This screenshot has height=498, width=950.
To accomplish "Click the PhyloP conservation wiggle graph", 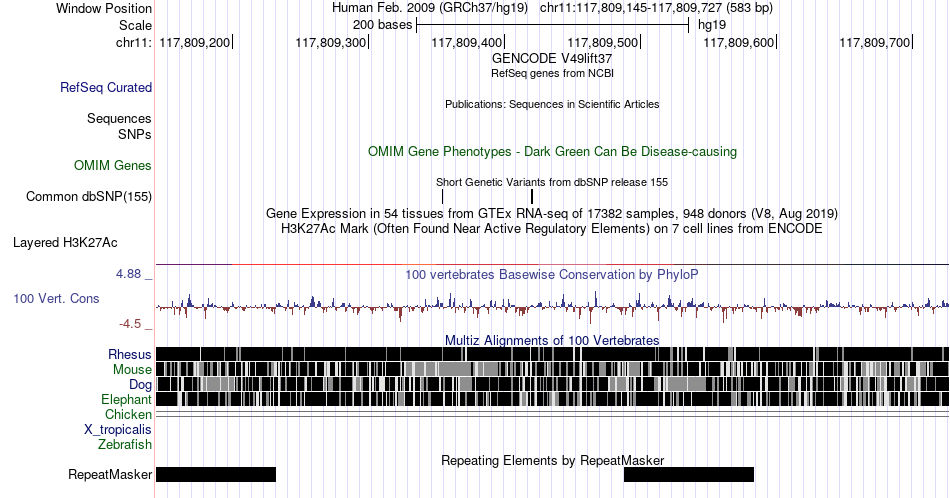I will coord(552,306).
